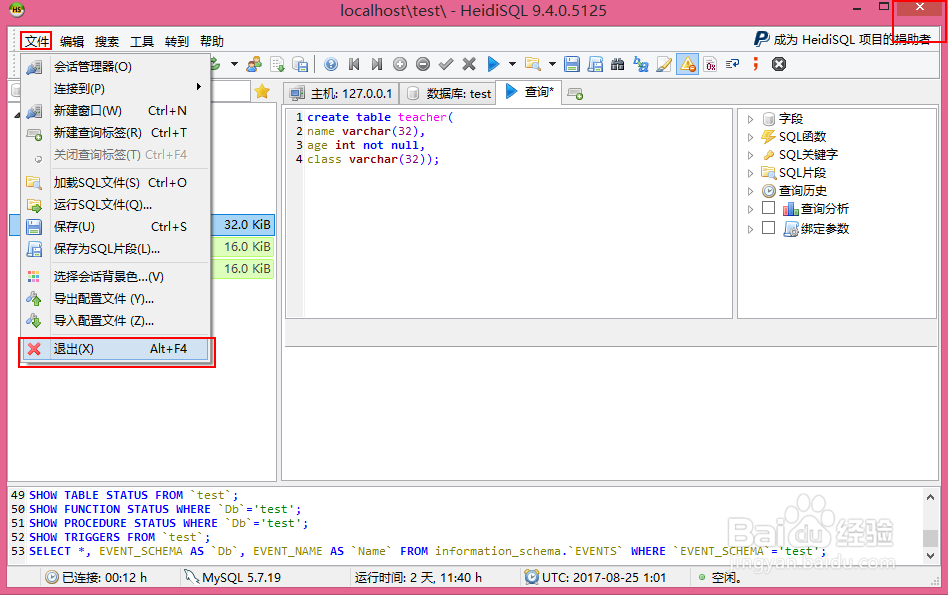948x595 pixels.
Task: Select 会话管理器(O) menu entry
Action: click(x=116, y=67)
